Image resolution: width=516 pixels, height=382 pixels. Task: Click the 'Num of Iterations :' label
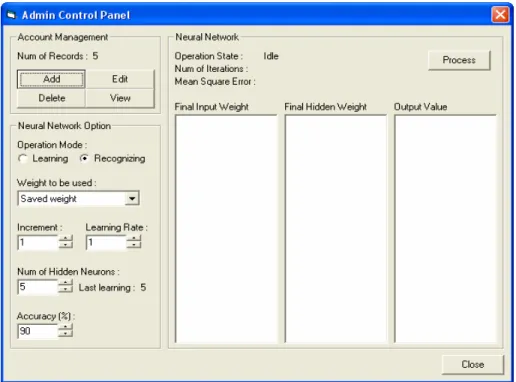[x=211, y=69]
